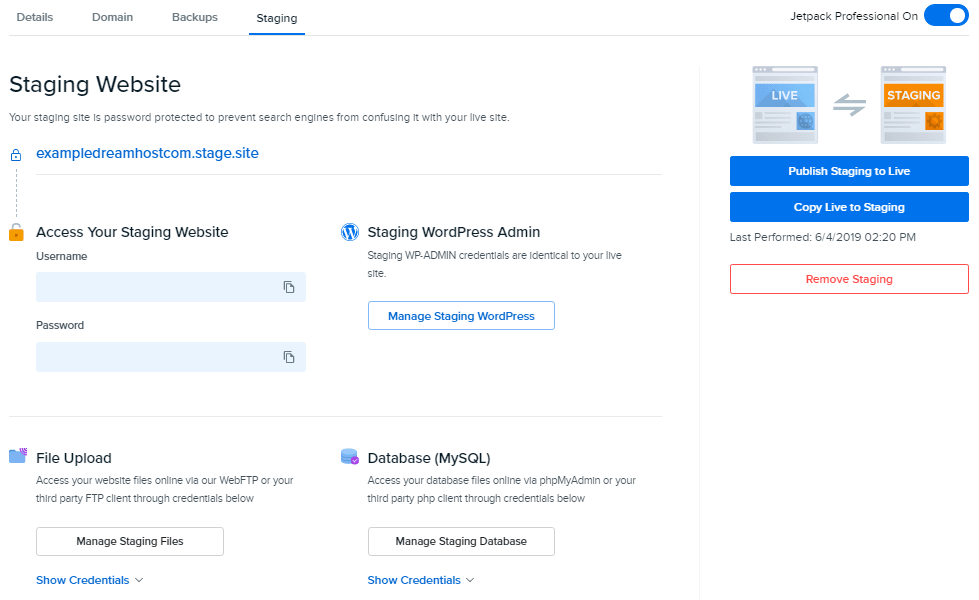Click the blue lock icon beside the staging URL

click(x=16, y=155)
